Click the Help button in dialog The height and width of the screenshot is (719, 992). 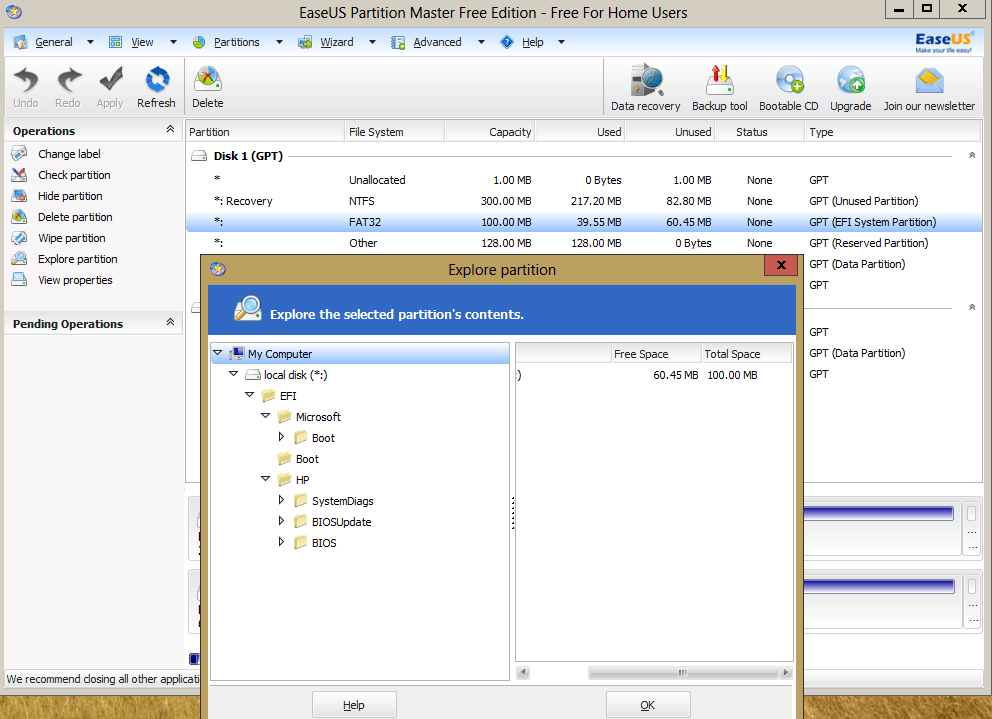354,705
